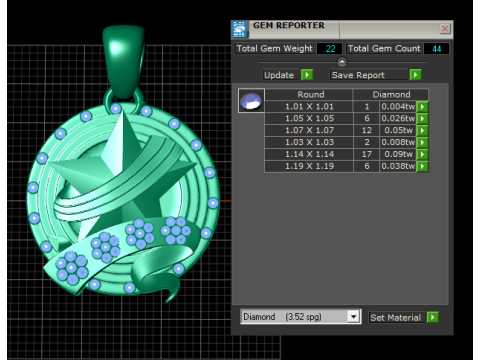Screen dimensions: 480x360
Task: Select the 1.05 X 1.05 size cell
Action: click(x=309, y=119)
